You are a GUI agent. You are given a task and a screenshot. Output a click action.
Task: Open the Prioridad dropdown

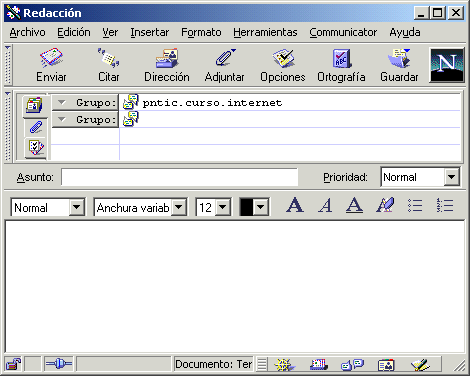coord(452,177)
